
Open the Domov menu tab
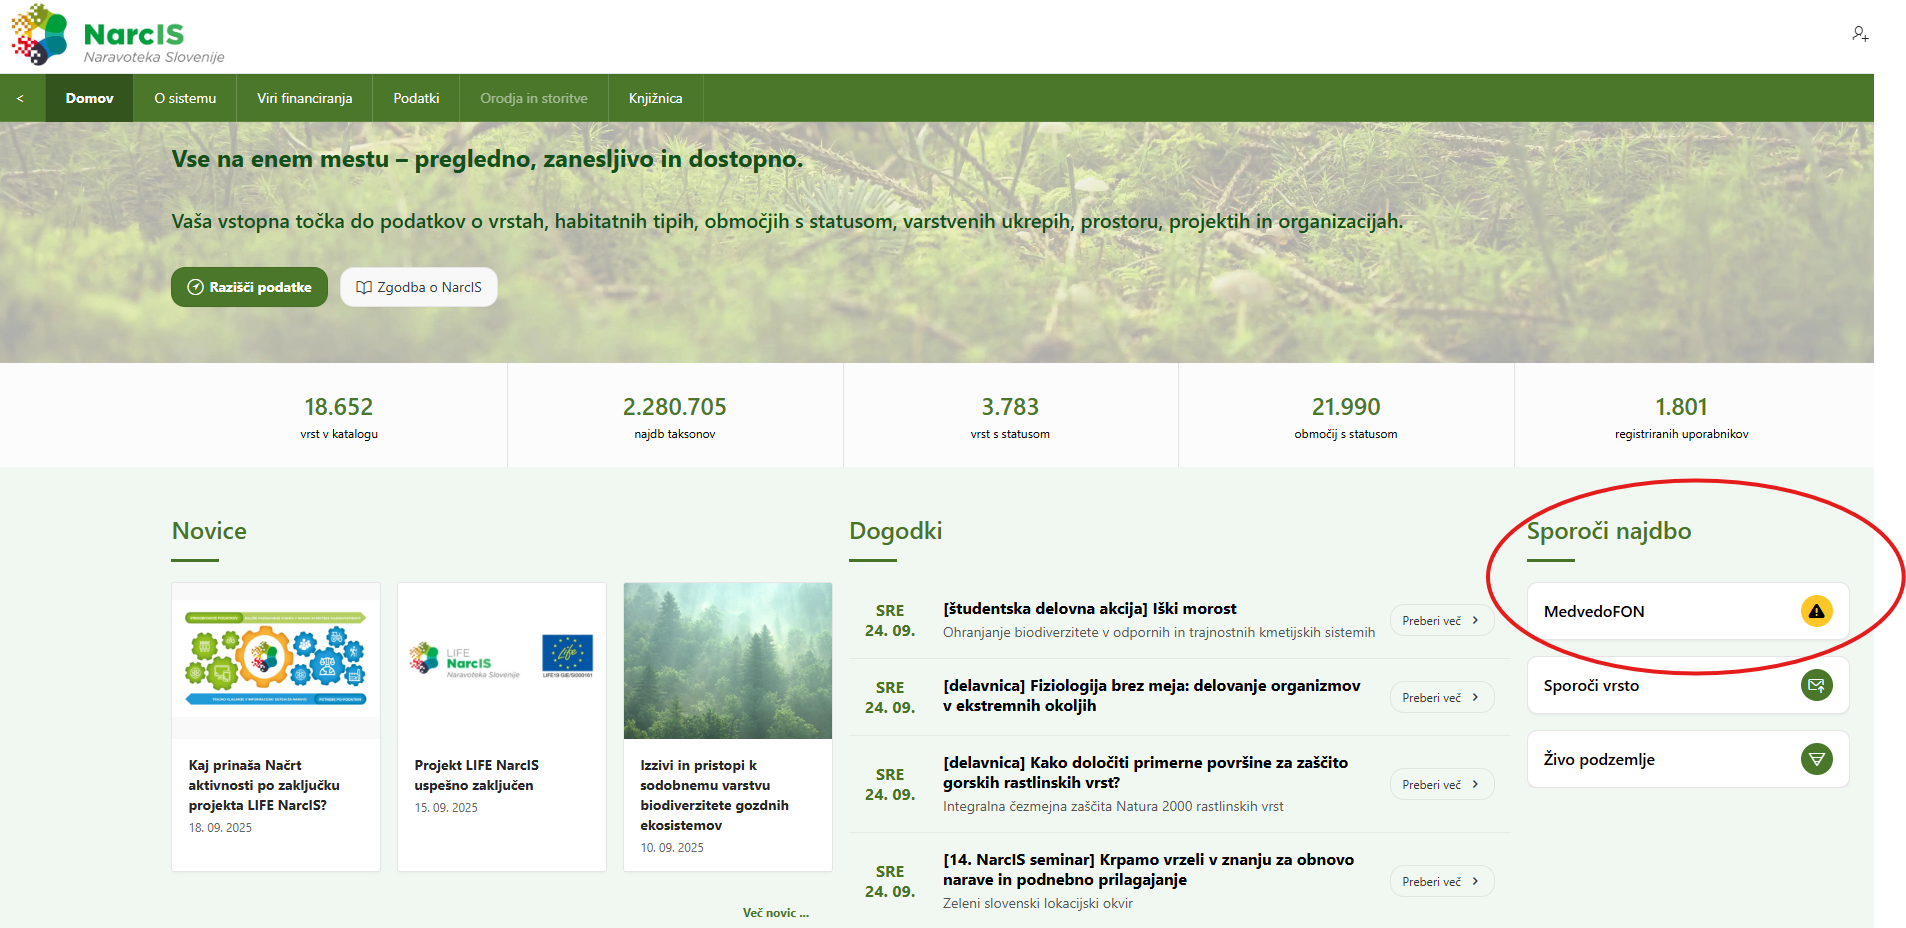pos(89,98)
